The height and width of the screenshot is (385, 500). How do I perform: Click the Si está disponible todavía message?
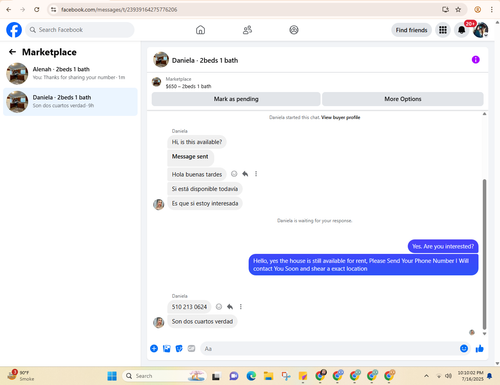pyautogui.click(x=205, y=189)
